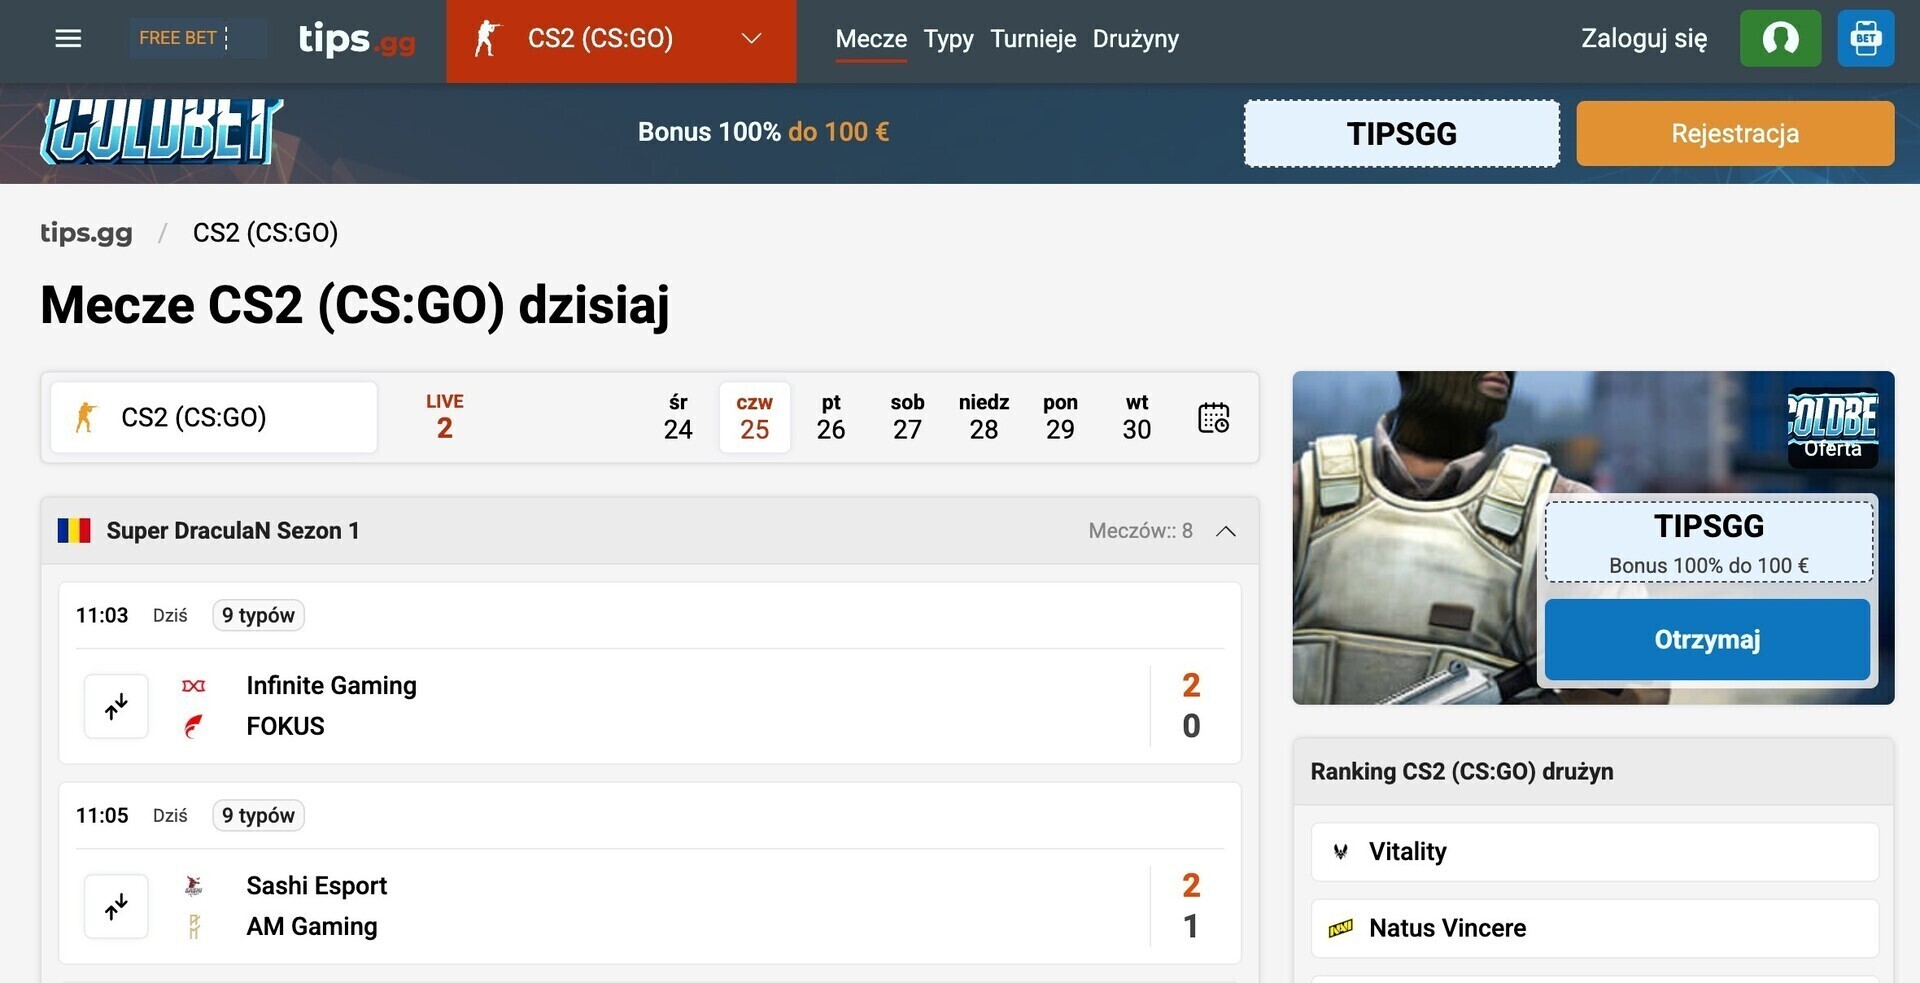The image size is (1920, 983).
Task: Click the Coldbet Oferta badge
Action: click(x=1832, y=427)
